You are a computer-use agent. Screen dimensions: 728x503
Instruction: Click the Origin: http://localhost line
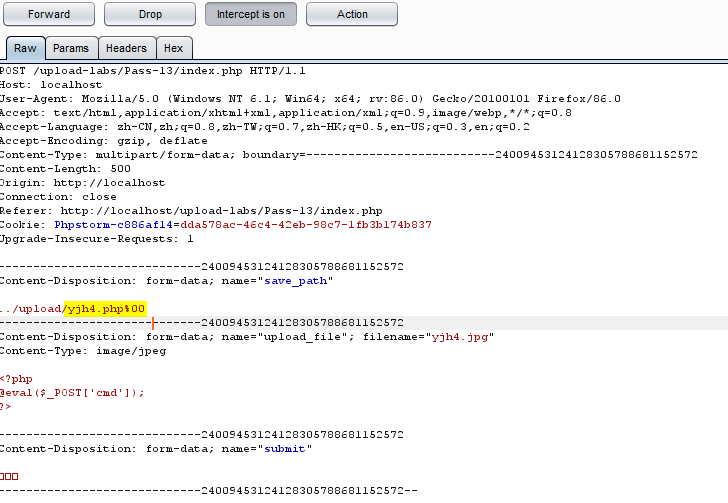click(x=83, y=183)
